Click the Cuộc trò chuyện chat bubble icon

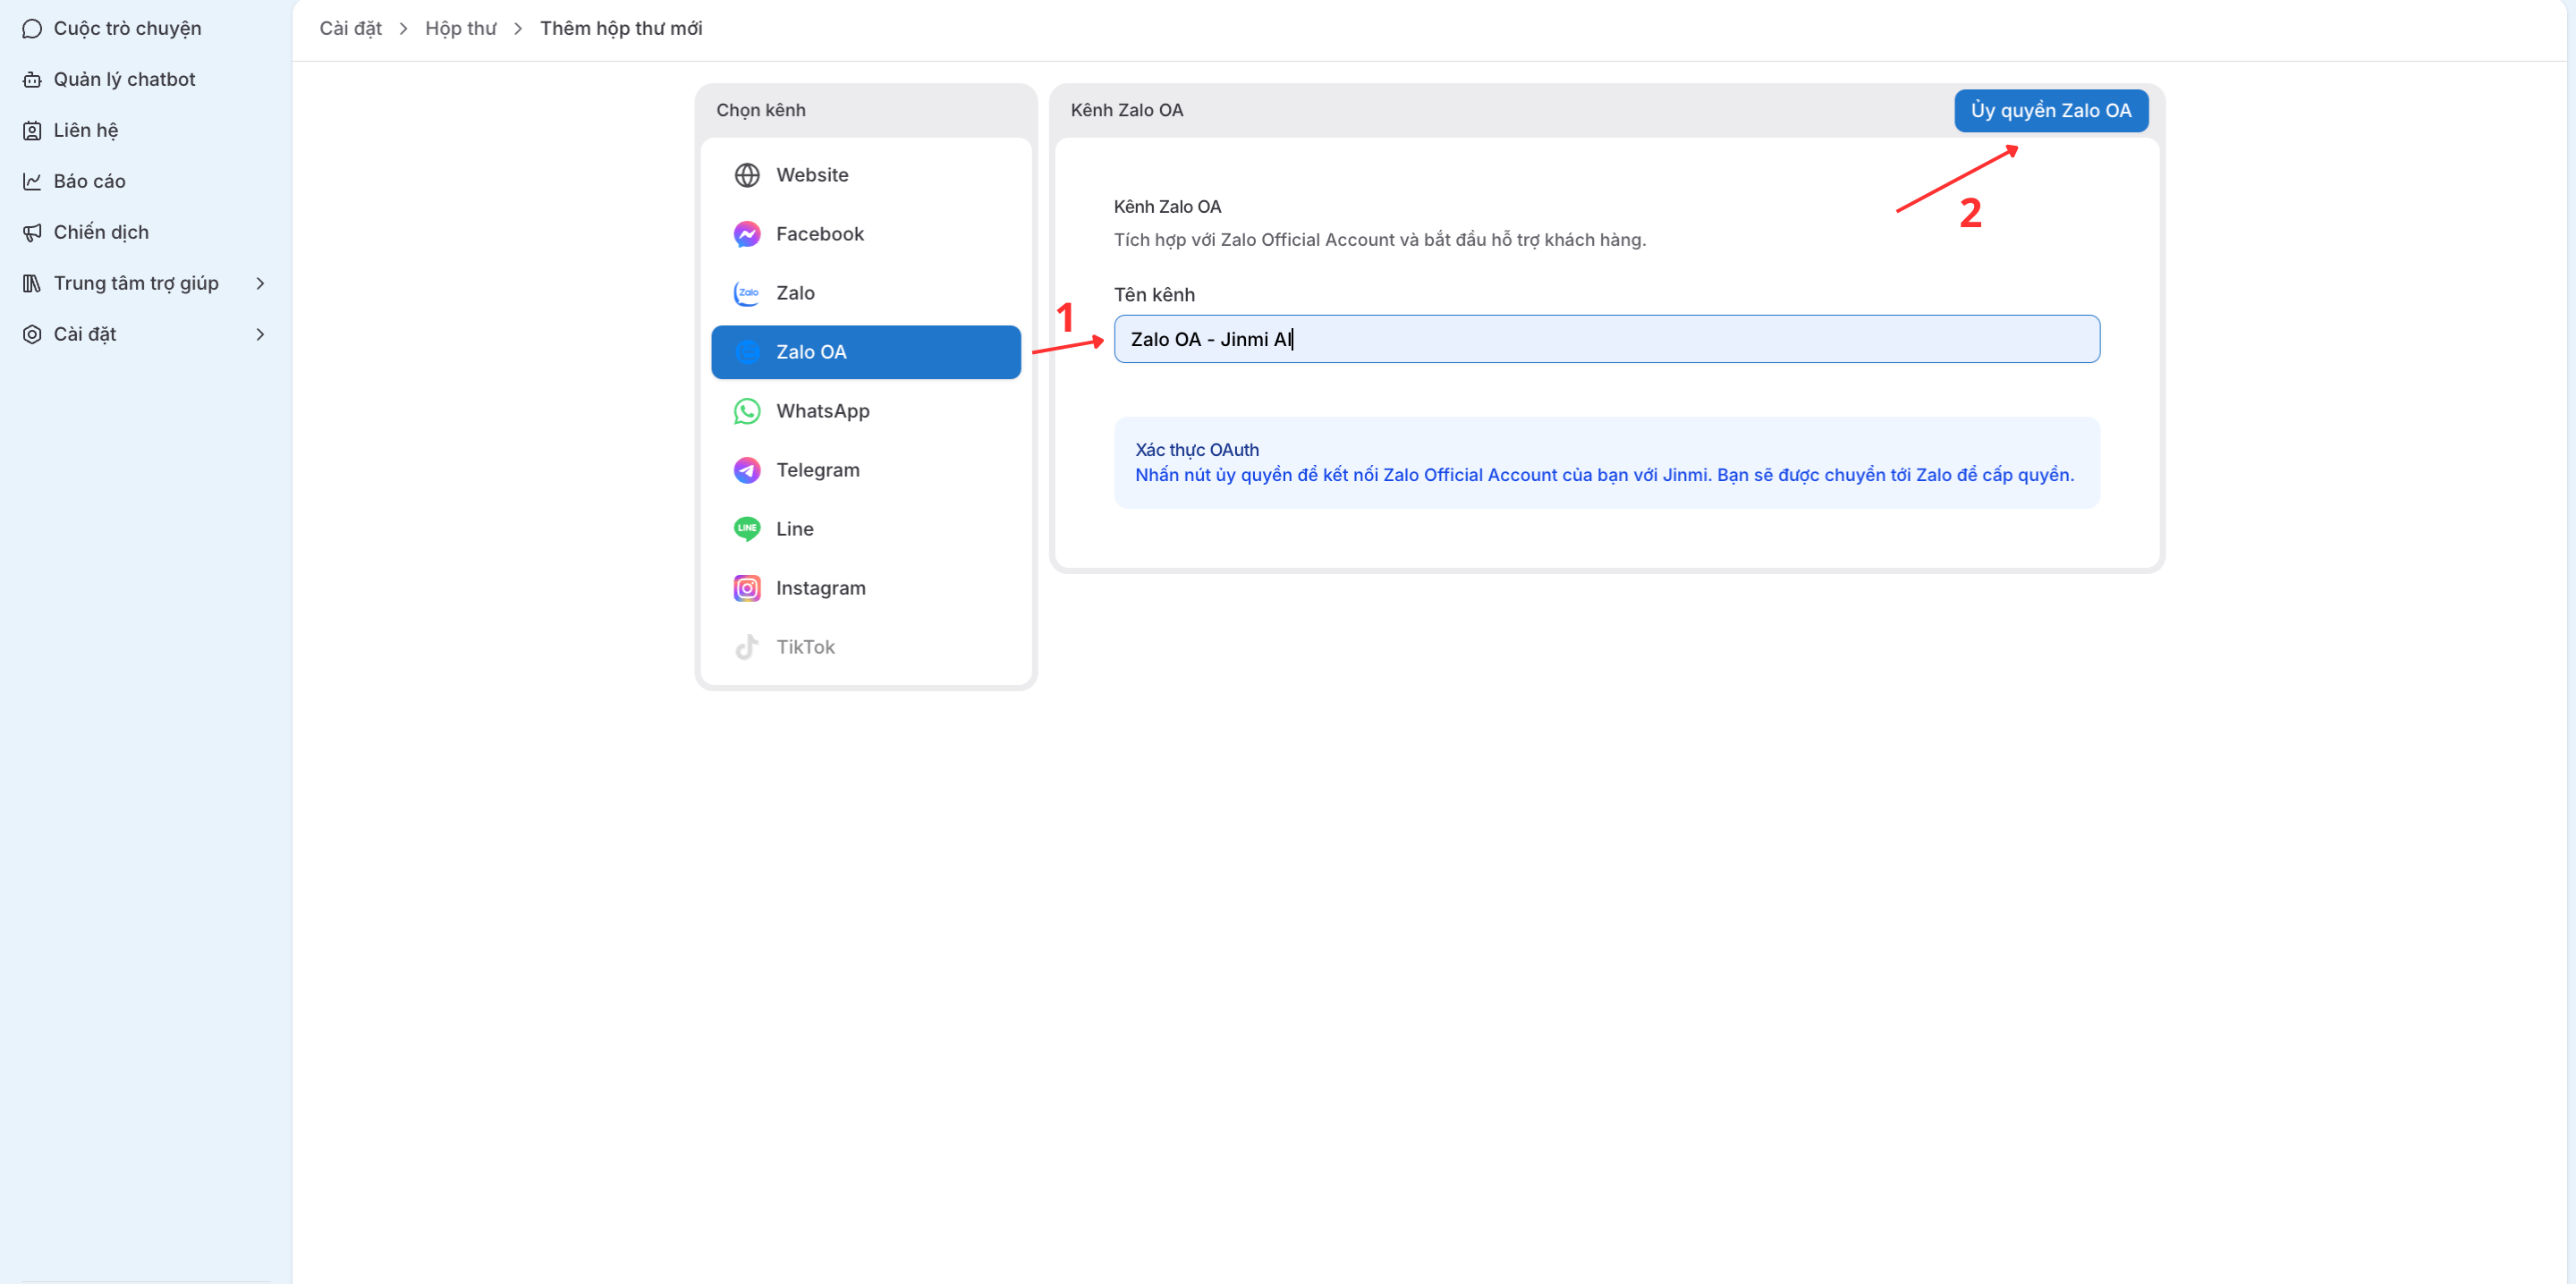click(32, 28)
